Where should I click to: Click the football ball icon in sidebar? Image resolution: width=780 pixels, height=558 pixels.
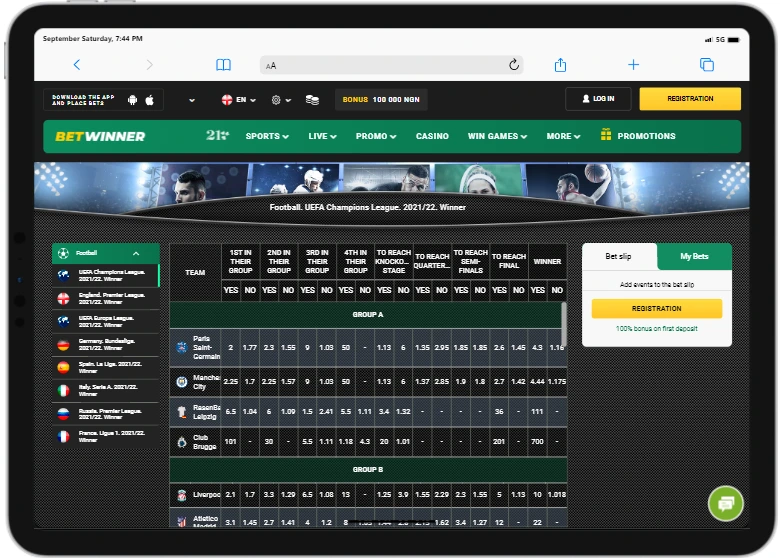(x=63, y=253)
